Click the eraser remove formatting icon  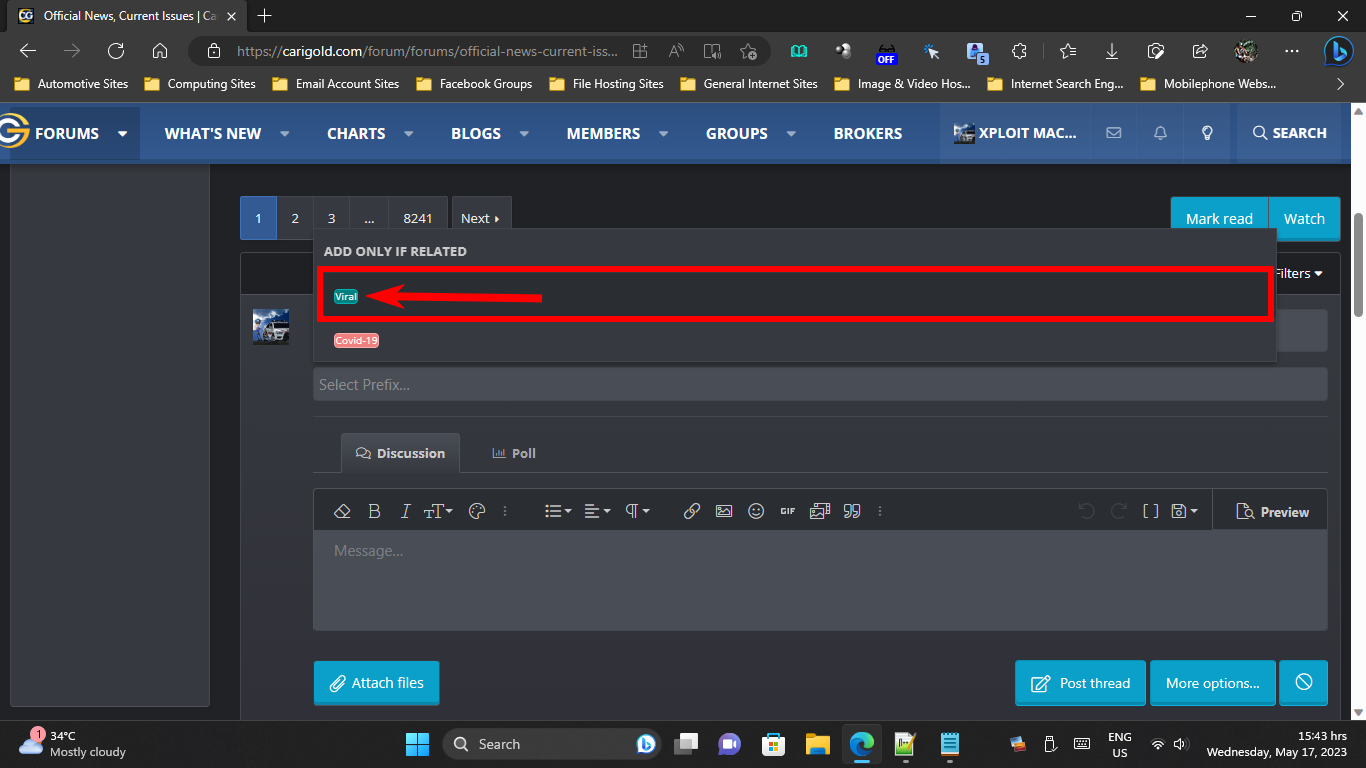click(x=342, y=511)
